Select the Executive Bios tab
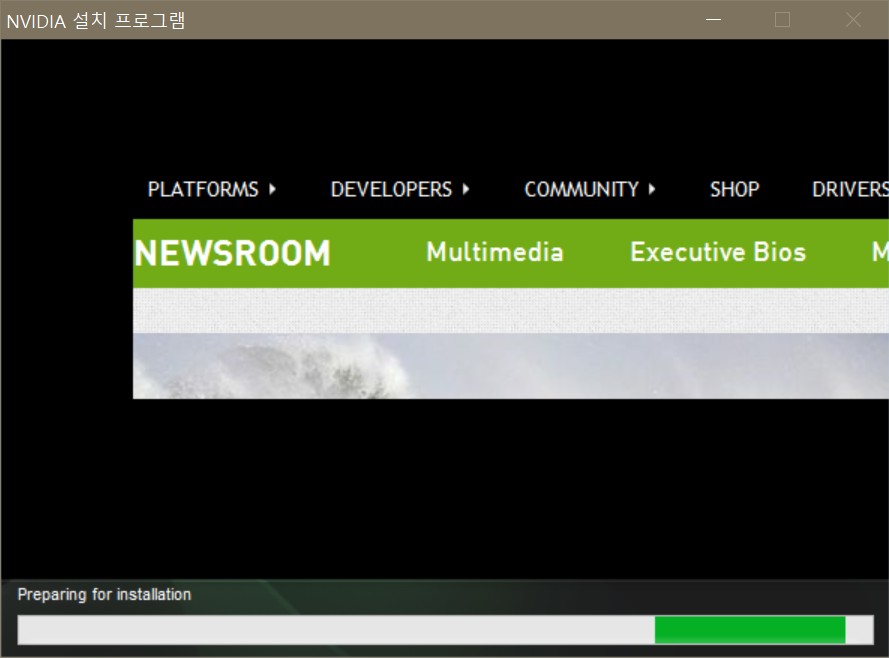Screen dimensions: 889x658 click(x=718, y=252)
